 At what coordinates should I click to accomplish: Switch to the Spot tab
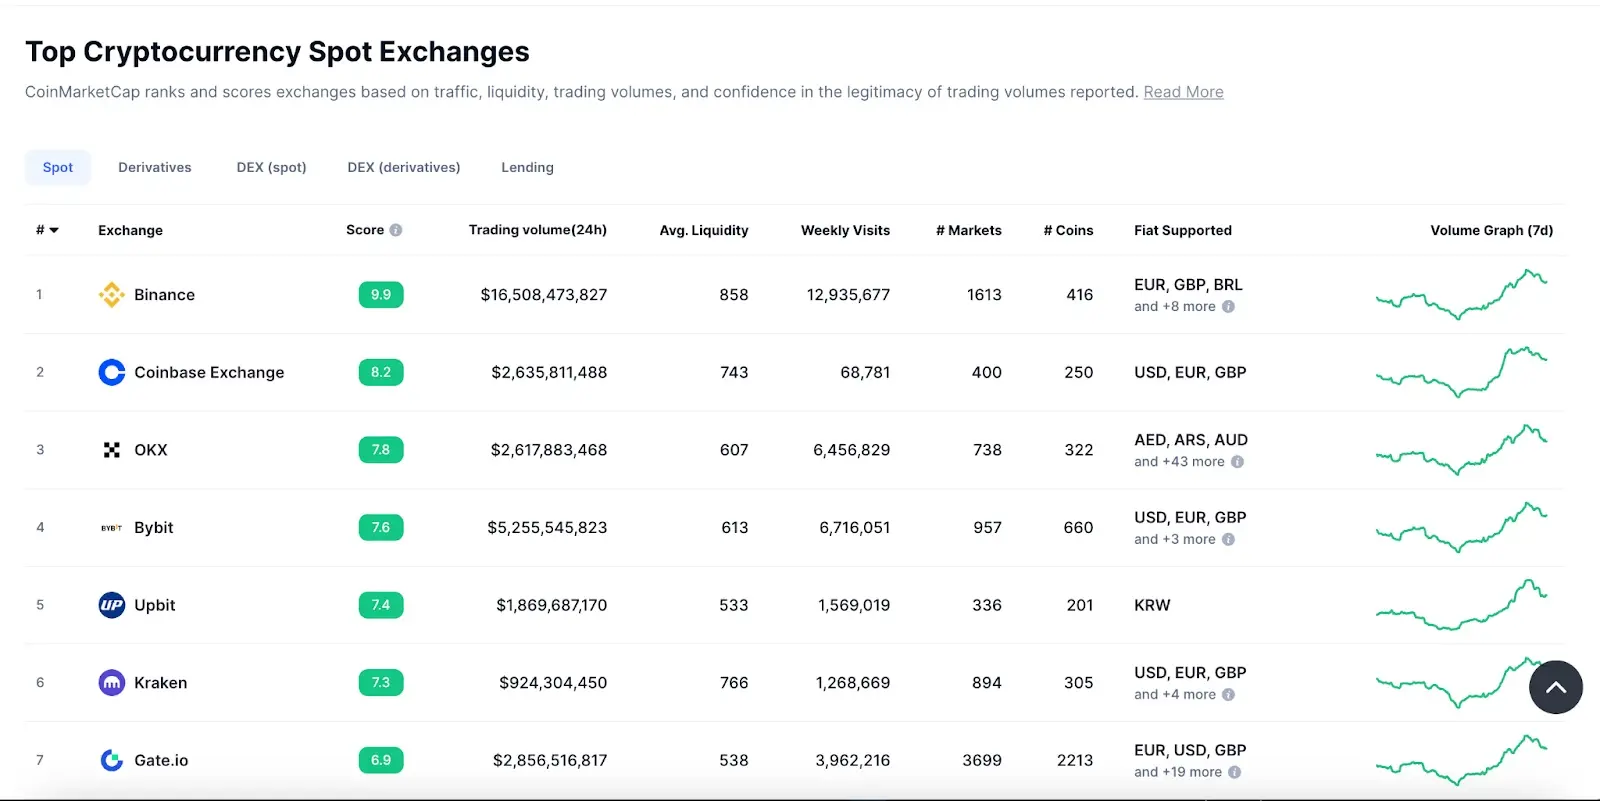(x=58, y=168)
